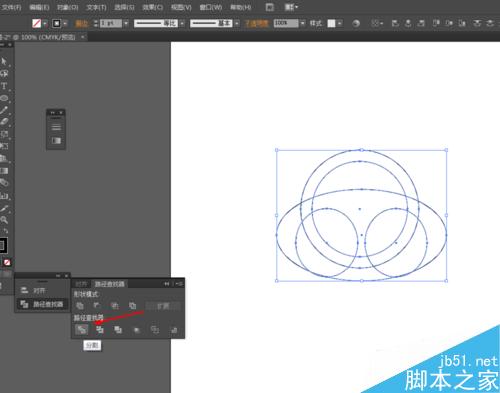Open the Window (窗口) menu
This screenshot has height=393, width=500.
coord(211,7)
